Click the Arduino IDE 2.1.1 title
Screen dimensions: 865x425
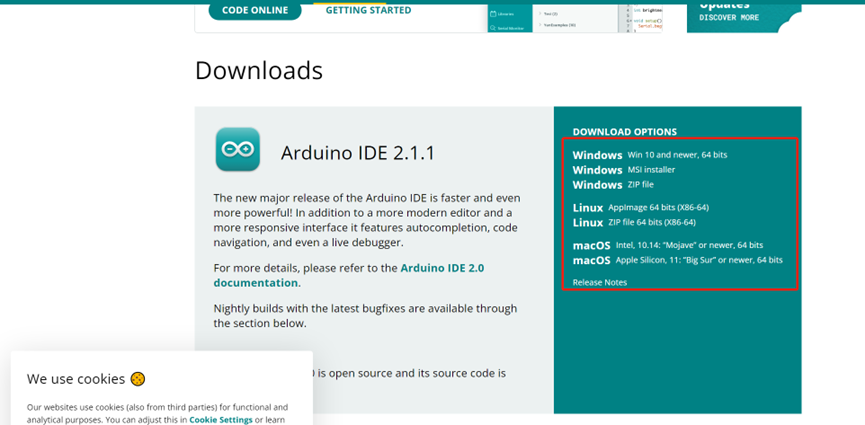coord(357,153)
